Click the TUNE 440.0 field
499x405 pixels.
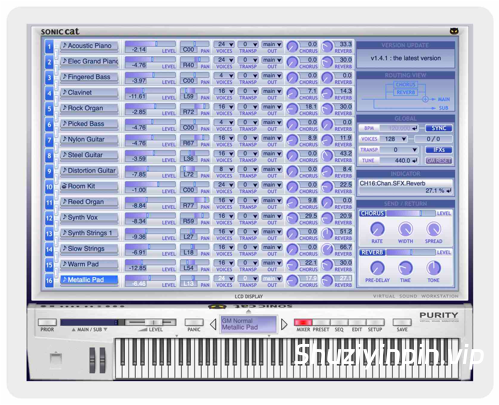pyautogui.click(x=399, y=161)
